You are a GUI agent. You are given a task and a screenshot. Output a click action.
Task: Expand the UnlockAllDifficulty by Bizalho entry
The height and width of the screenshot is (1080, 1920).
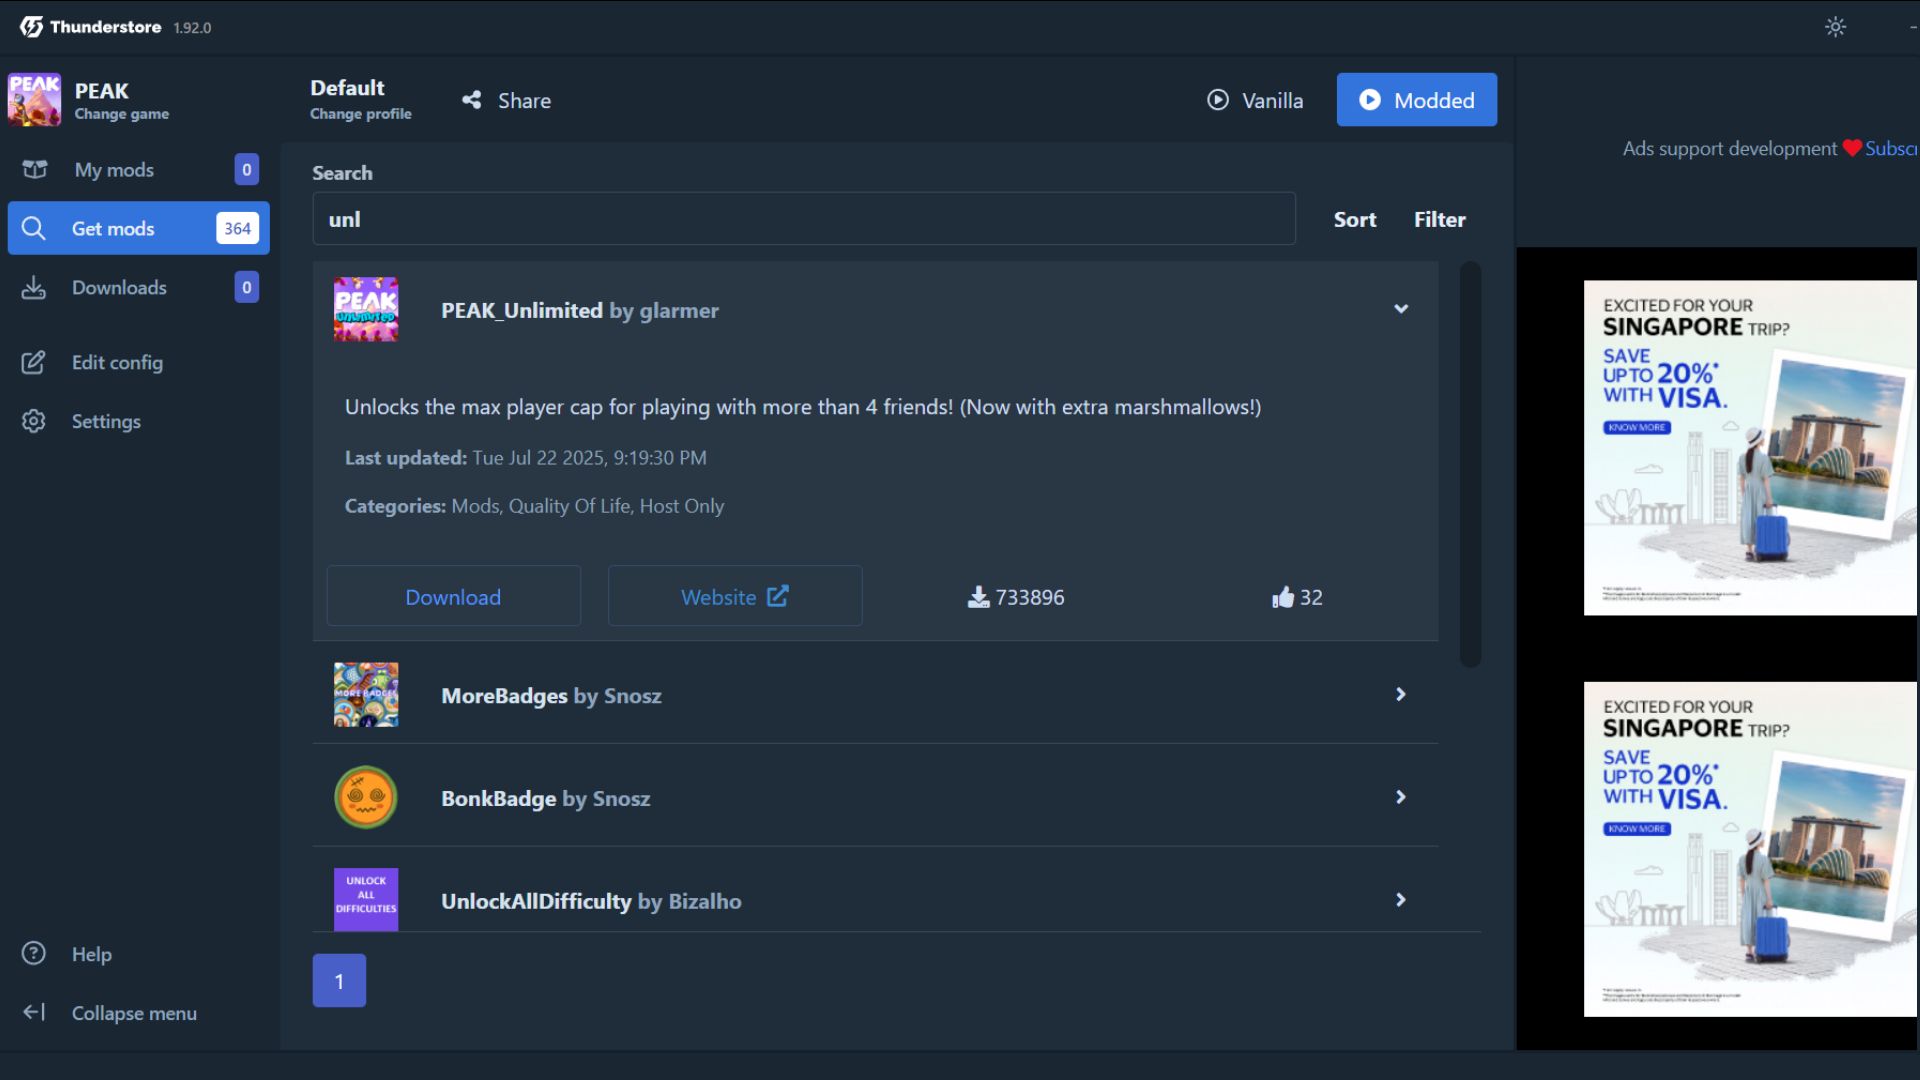pos(1401,900)
